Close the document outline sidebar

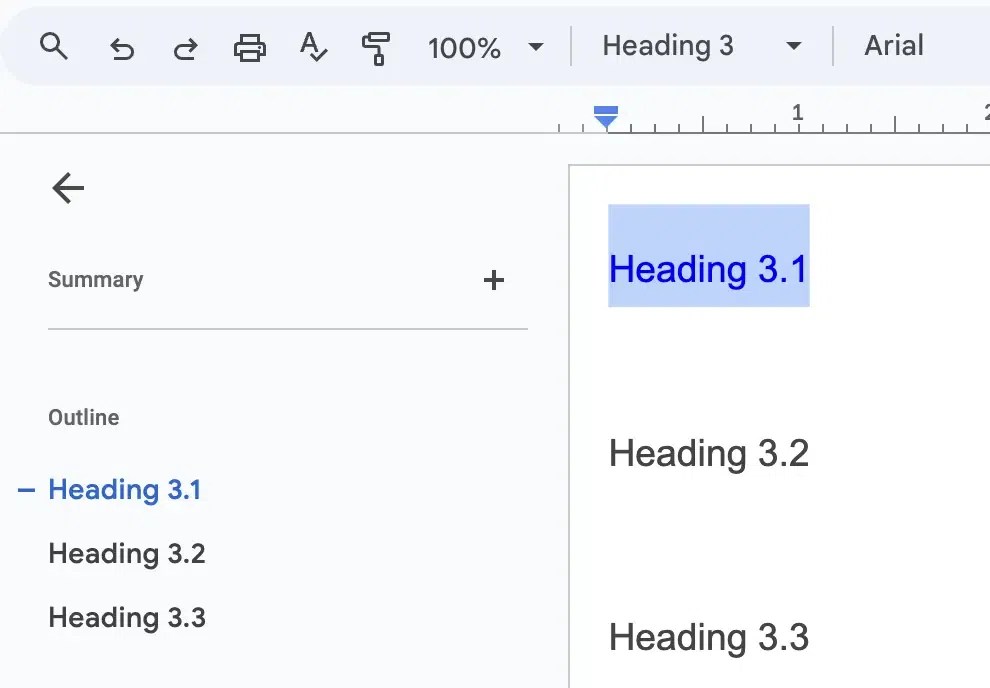coord(67,188)
